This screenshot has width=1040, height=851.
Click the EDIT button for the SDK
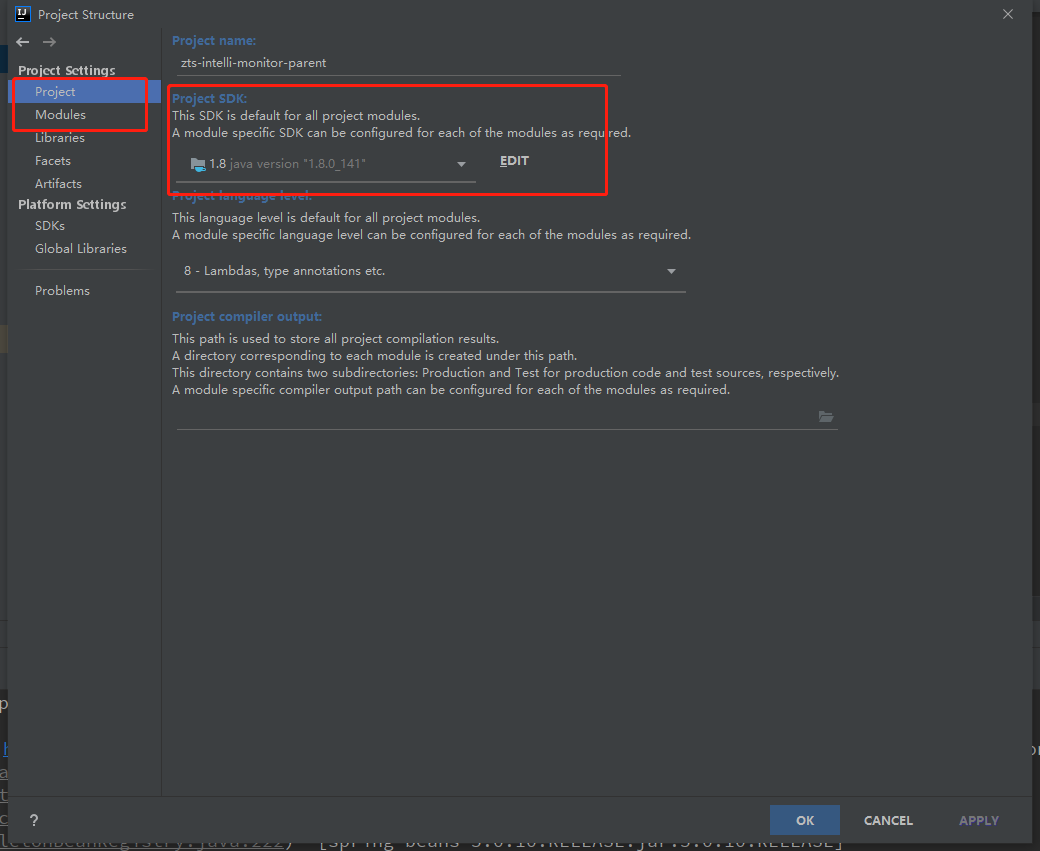[514, 161]
